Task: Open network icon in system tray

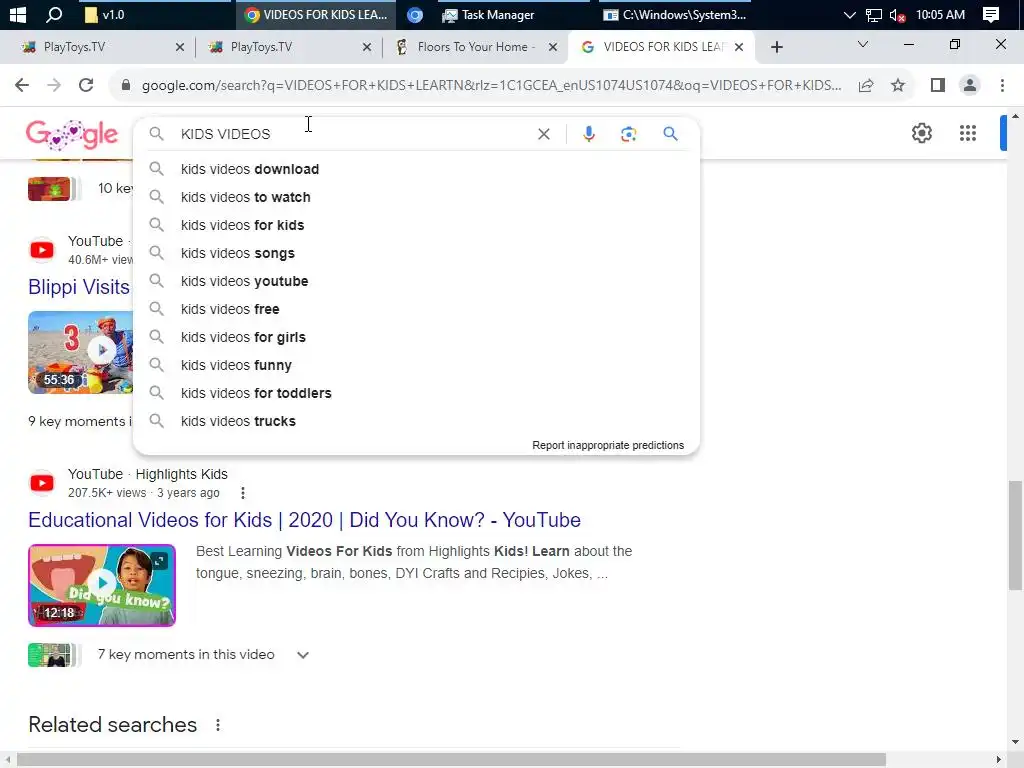Action: [873, 15]
